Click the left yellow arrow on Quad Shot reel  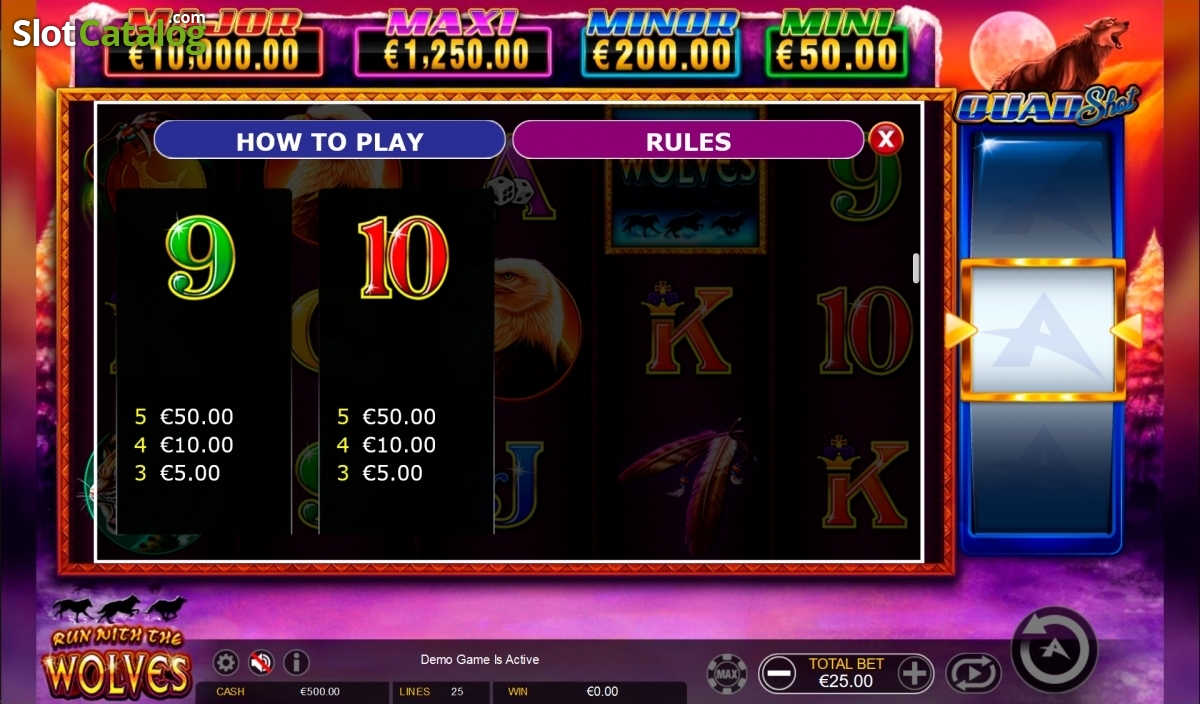pos(960,330)
